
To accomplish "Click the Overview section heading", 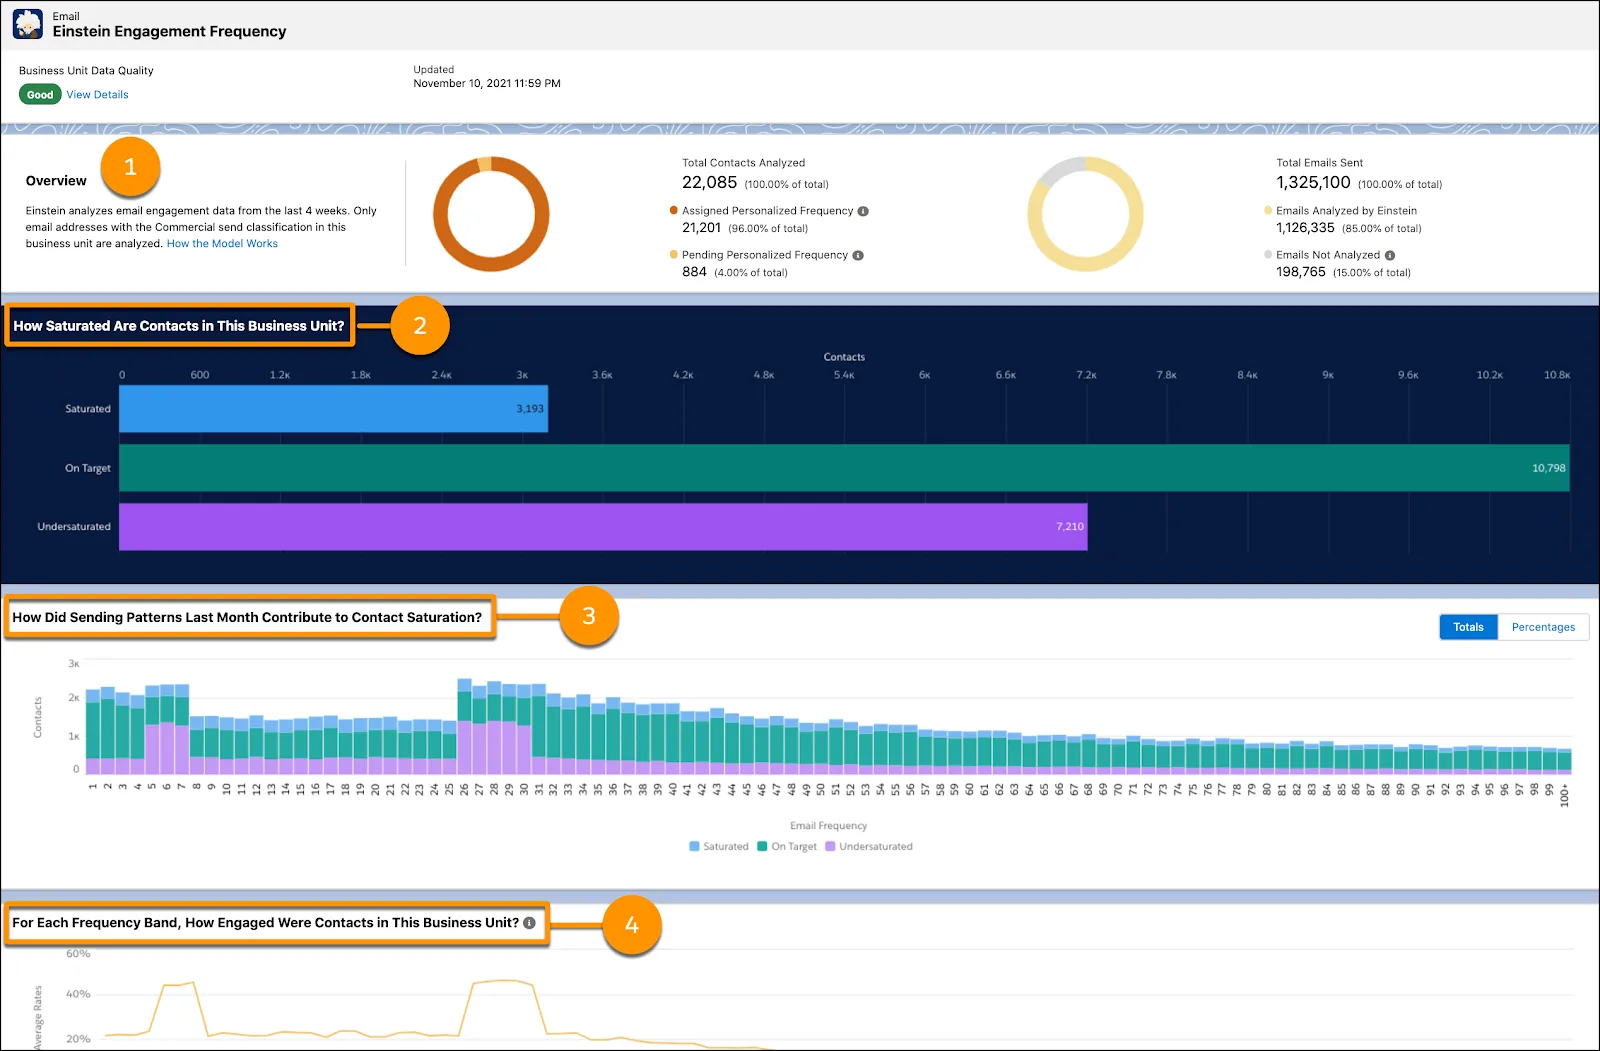I will point(56,181).
